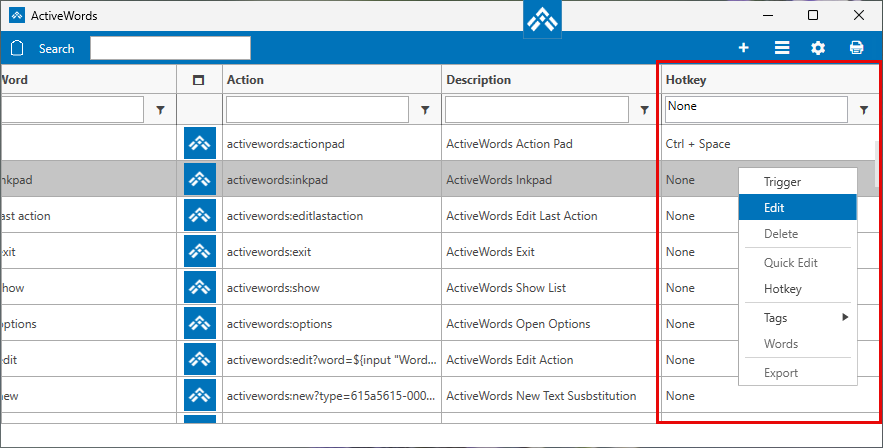Open the hamburger list menu icon

click(782, 48)
